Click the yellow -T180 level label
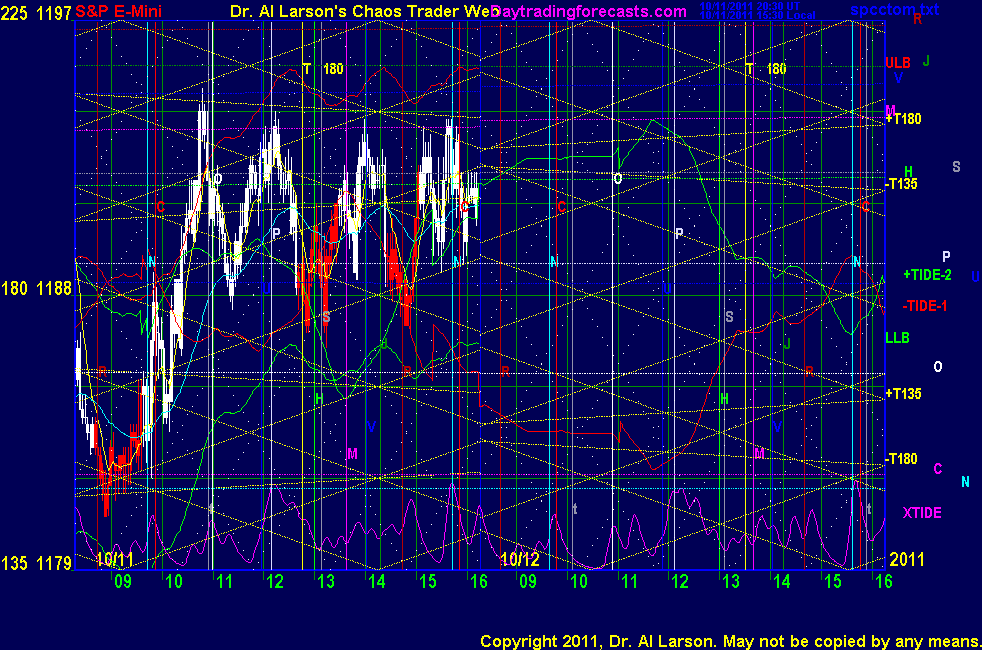The width and height of the screenshot is (982, 650). click(x=901, y=458)
